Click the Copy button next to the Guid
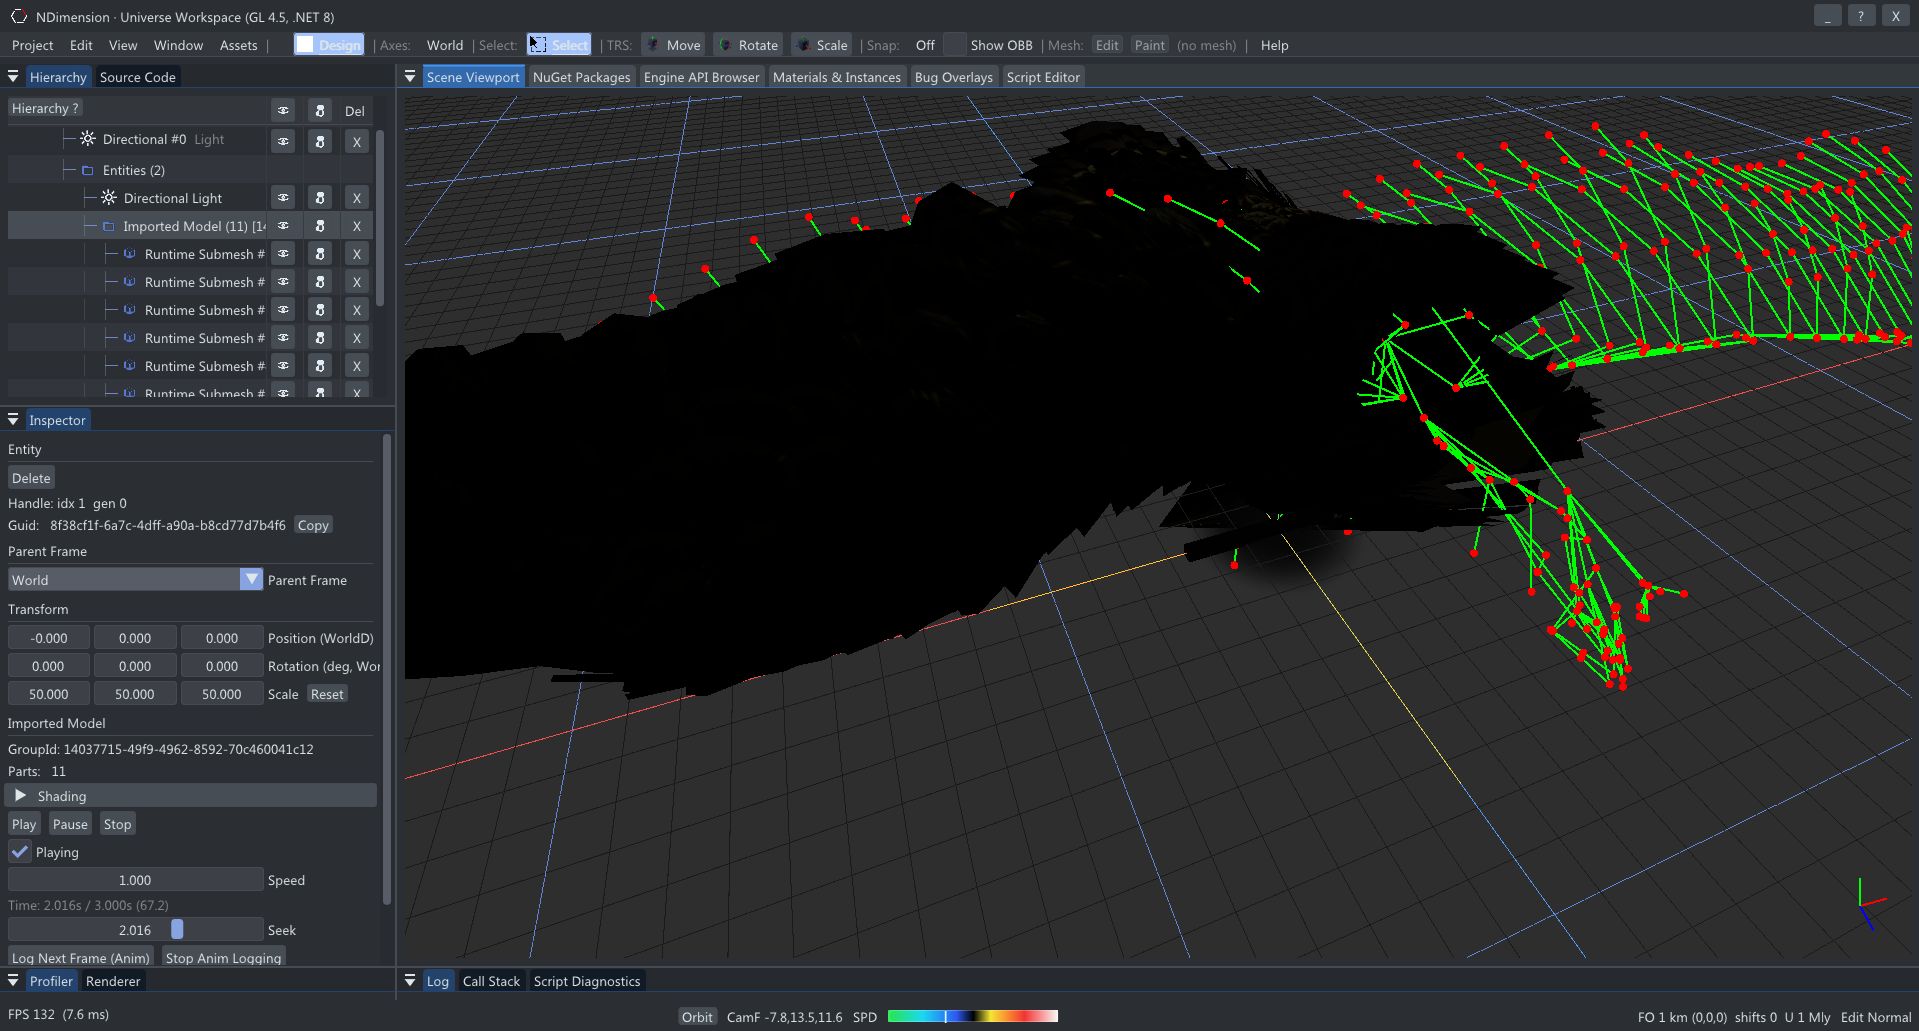The height and width of the screenshot is (1031, 1919). point(313,525)
